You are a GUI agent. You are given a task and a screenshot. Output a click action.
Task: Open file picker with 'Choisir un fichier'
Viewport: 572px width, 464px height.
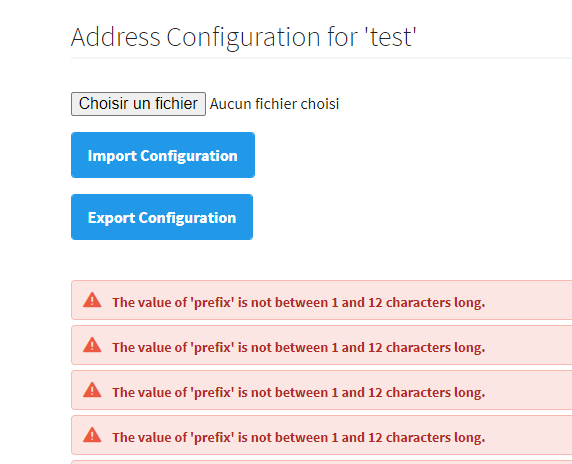pyautogui.click(x=138, y=104)
